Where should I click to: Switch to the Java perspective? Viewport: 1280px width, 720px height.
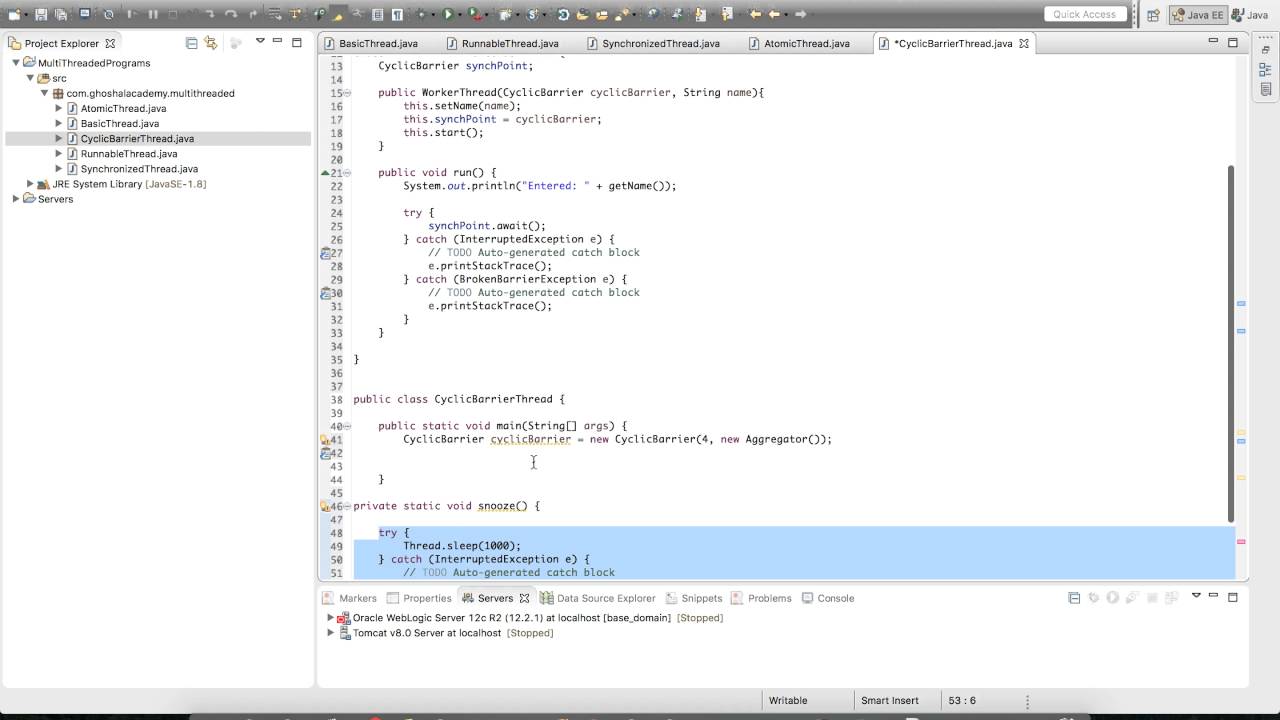pos(1248,15)
